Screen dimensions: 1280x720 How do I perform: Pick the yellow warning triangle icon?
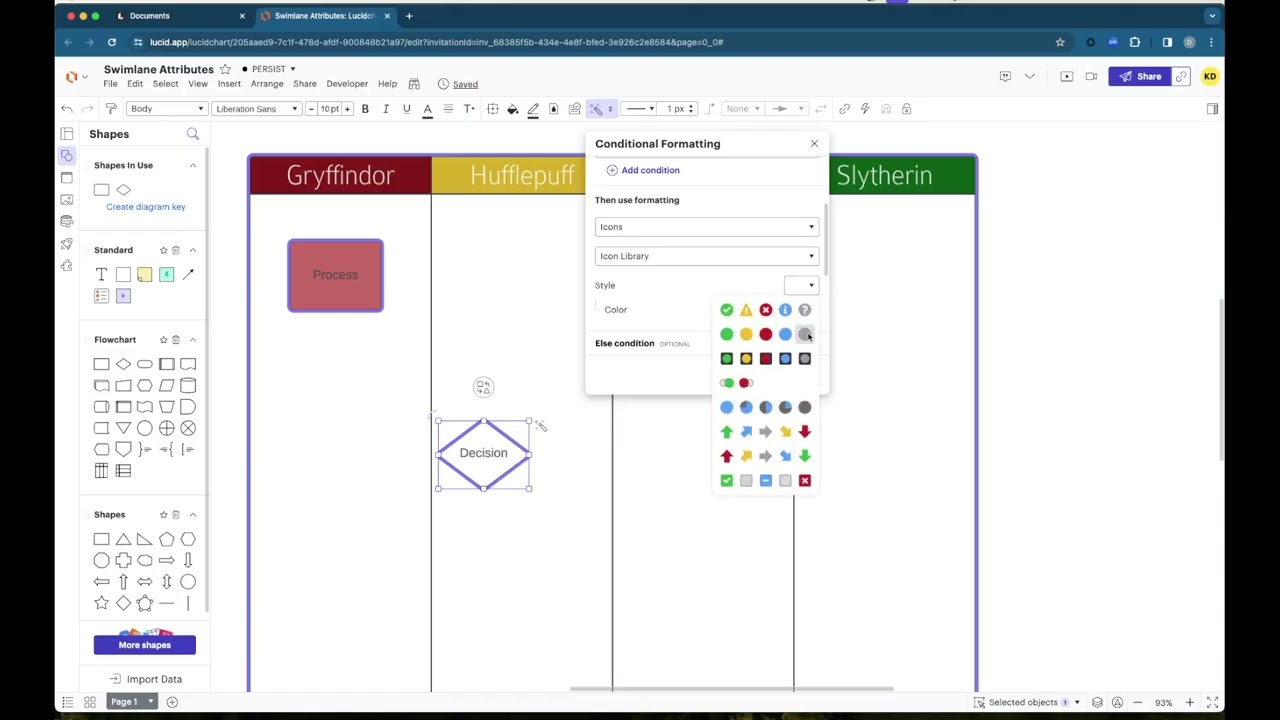coord(746,310)
